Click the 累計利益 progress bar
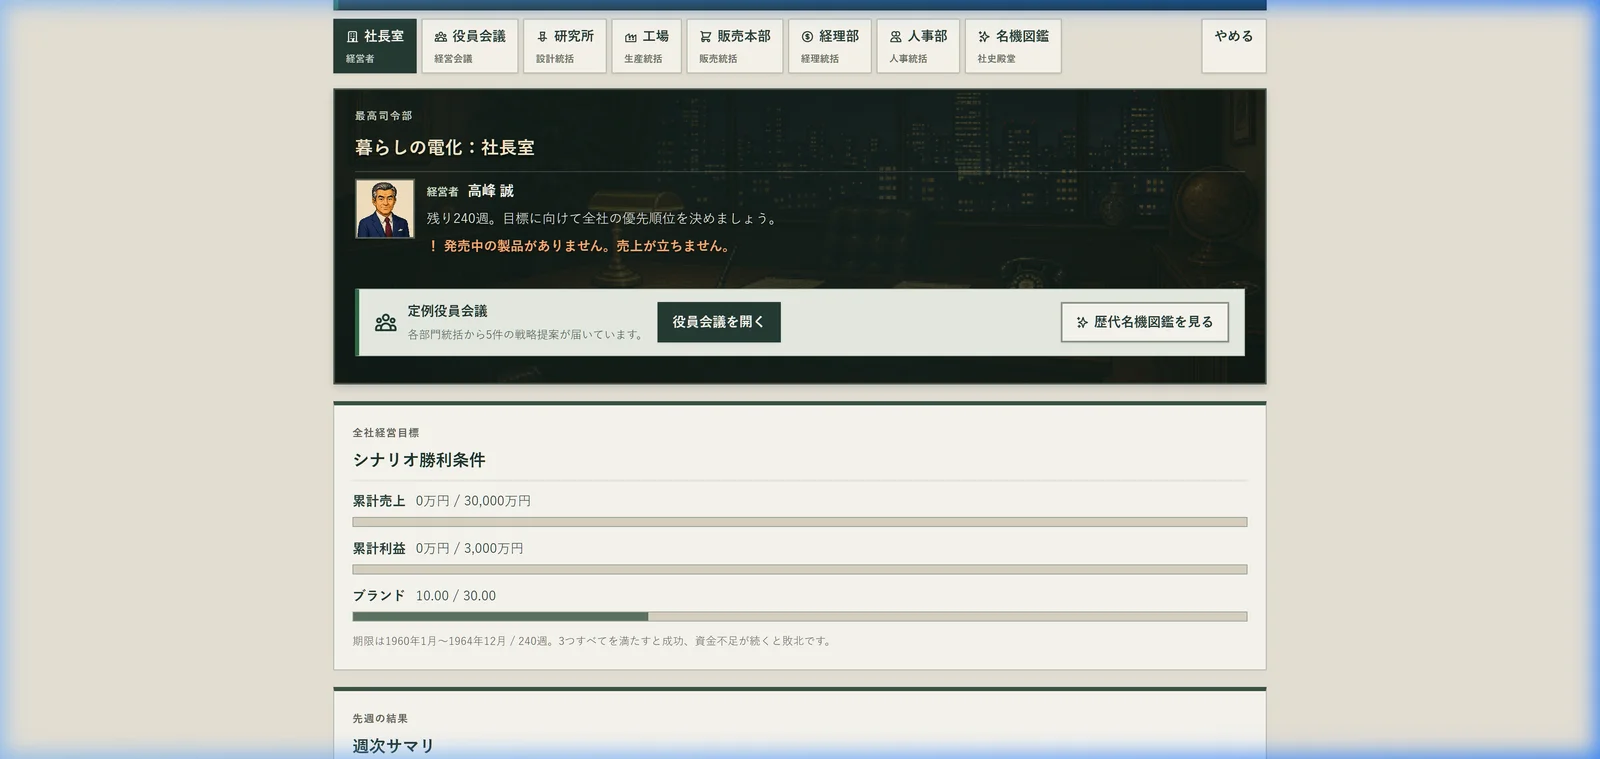Viewport: 1600px width, 759px height. pos(800,569)
